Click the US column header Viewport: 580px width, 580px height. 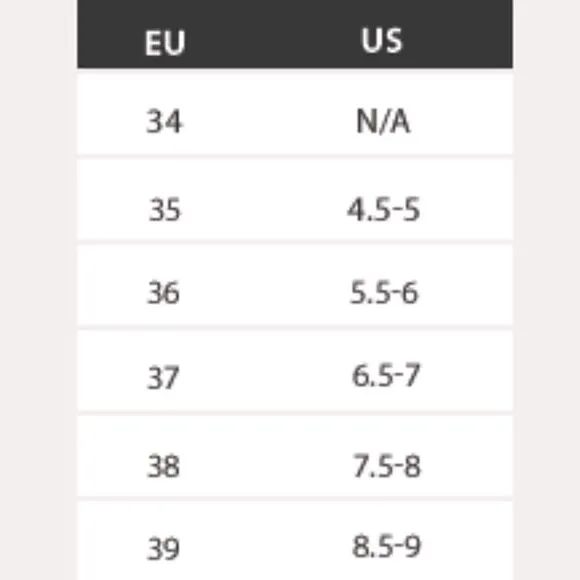click(382, 40)
